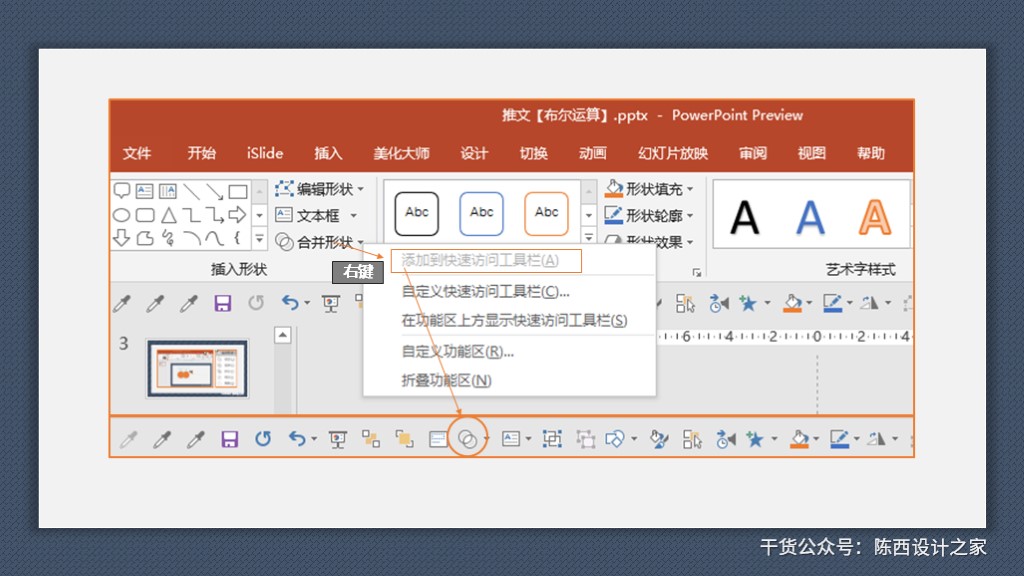The width and height of the screenshot is (1024, 576).
Task: Pick the rounded rectangle shape
Action: 145,215
